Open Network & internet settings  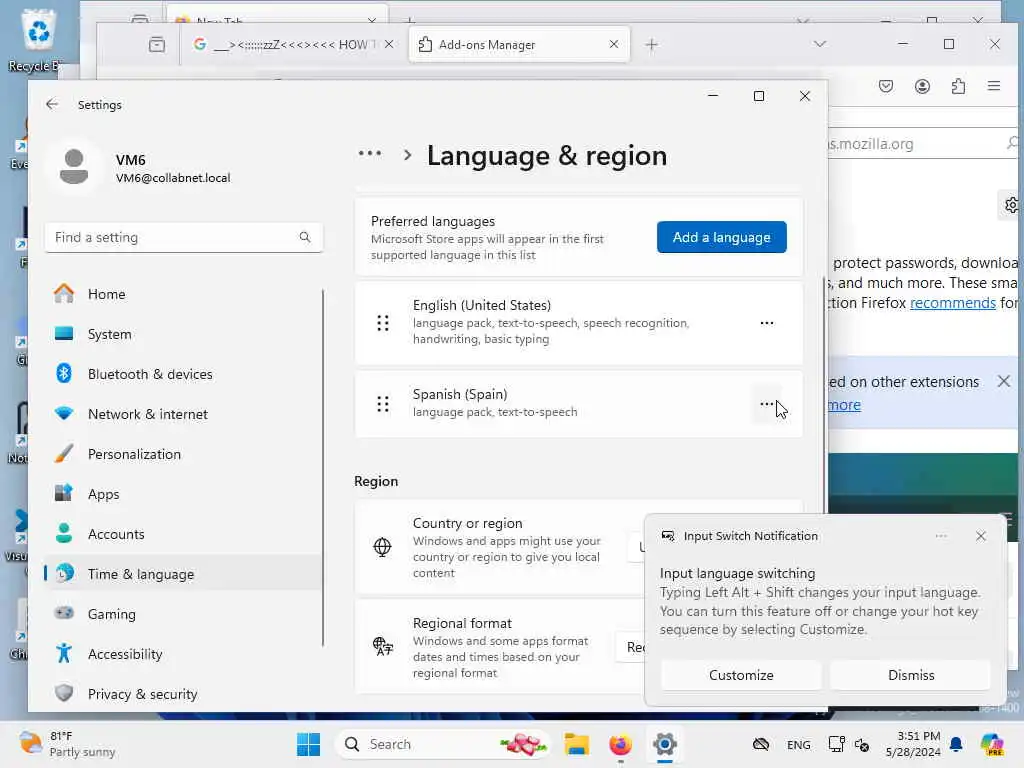click(x=183, y=414)
